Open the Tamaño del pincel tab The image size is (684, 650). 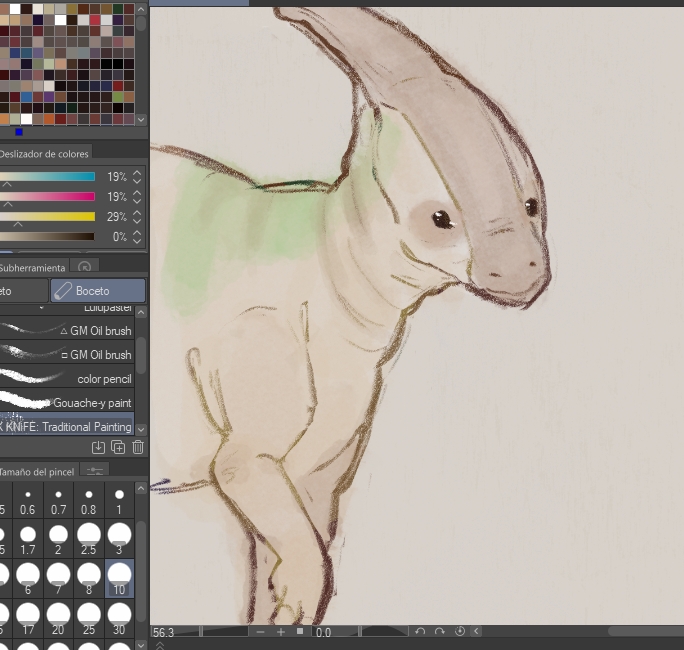tap(38, 471)
